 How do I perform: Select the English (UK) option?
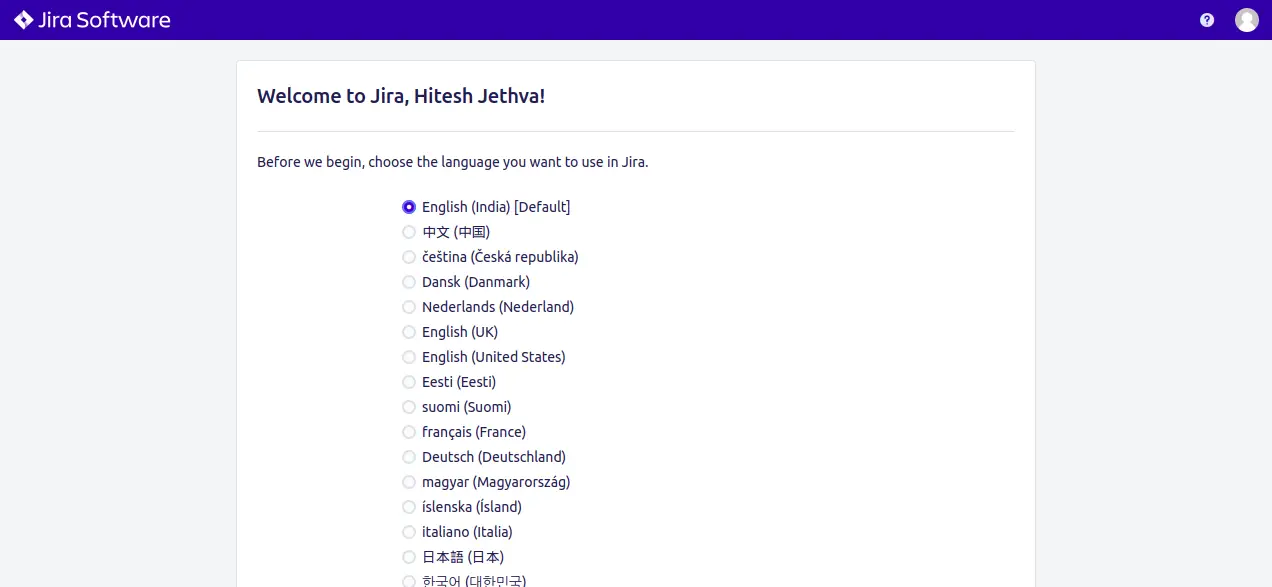click(409, 332)
